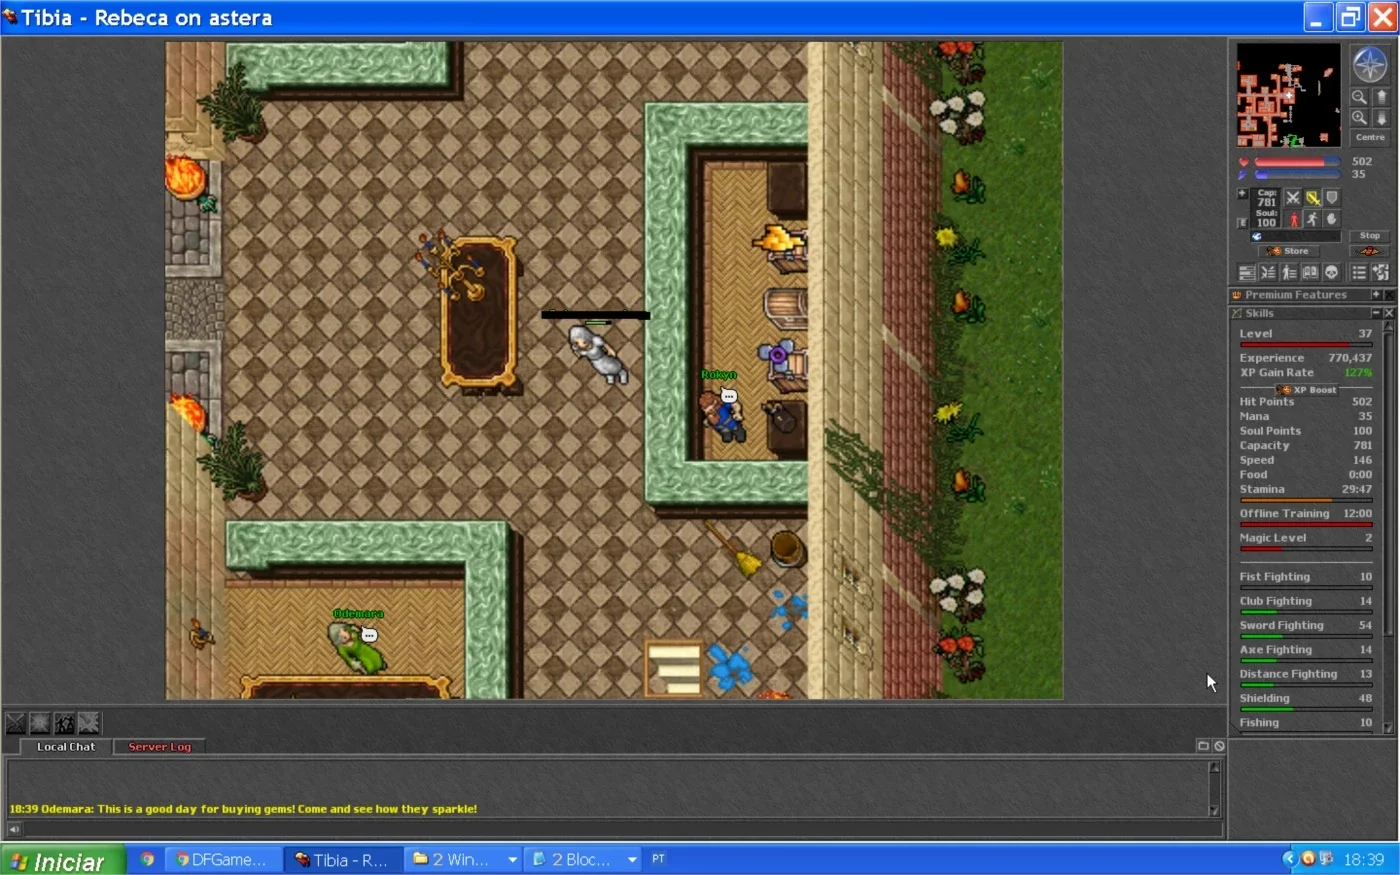
Task: Click the chat ignore circle icon
Action: (x=1219, y=746)
